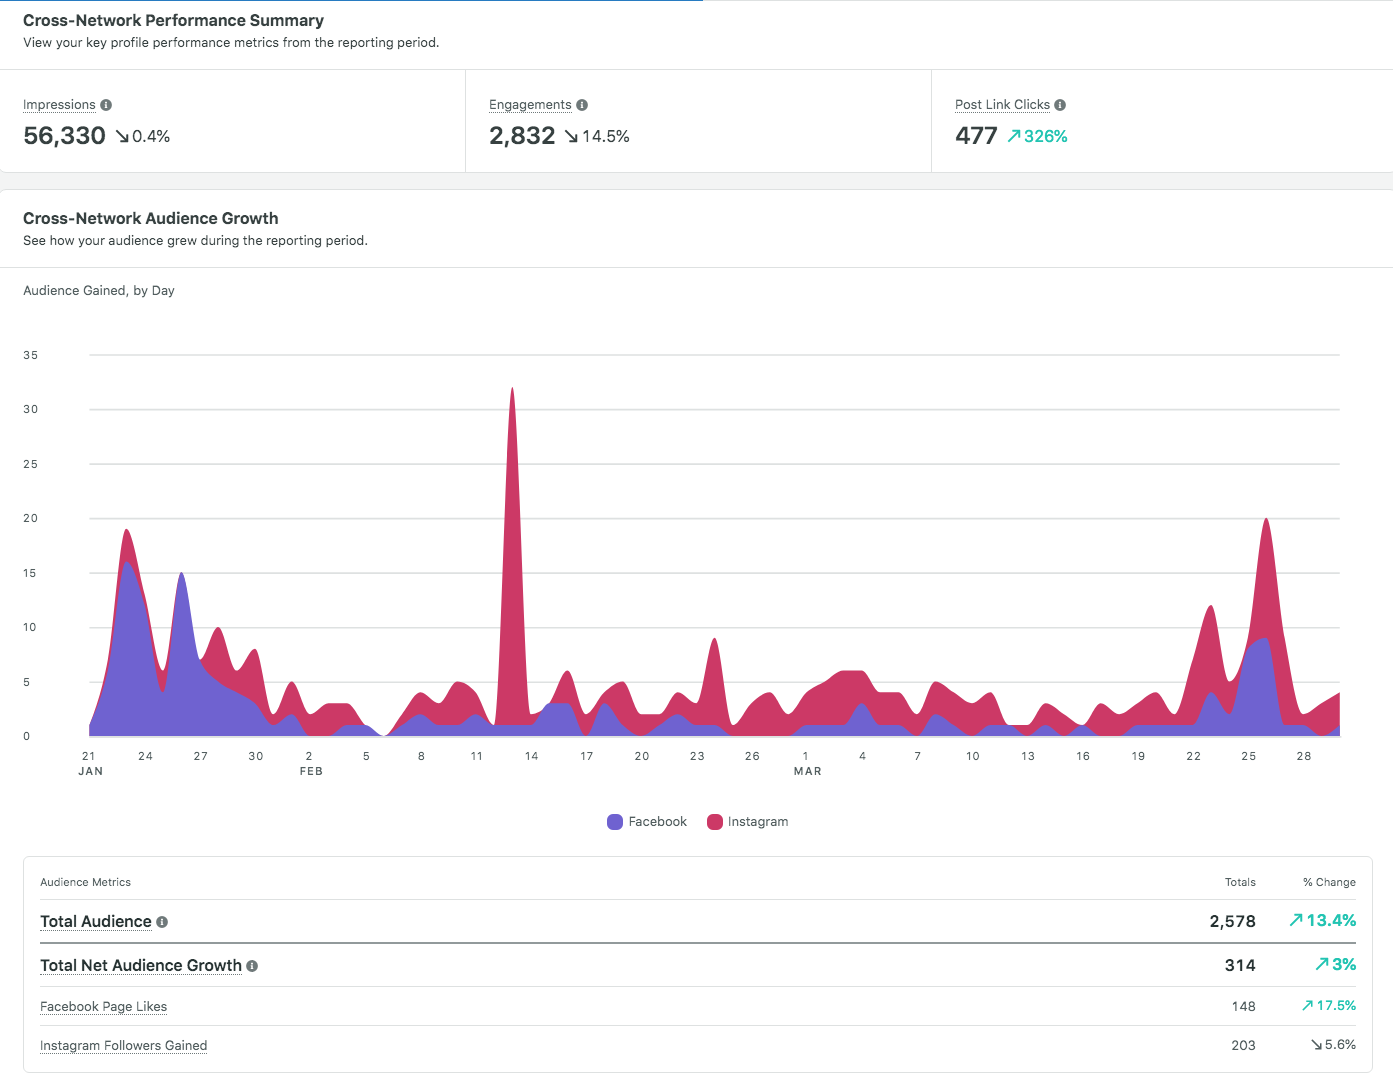The width and height of the screenshot is (1393, 1086).
Task: Click the % Change column header
Action: click(1329, 883)
